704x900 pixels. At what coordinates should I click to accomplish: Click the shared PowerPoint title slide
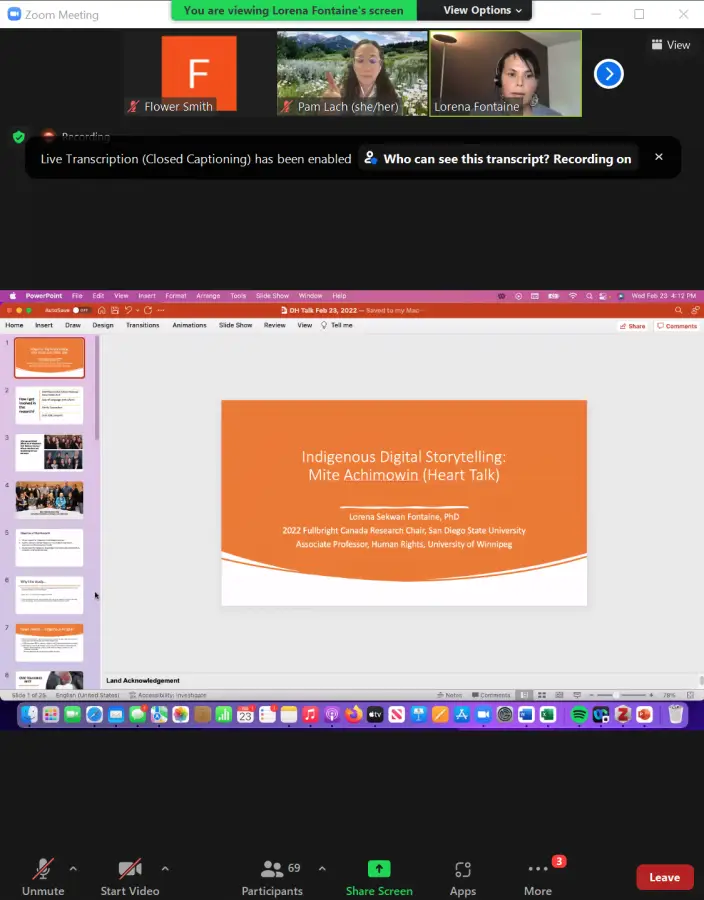404,502
